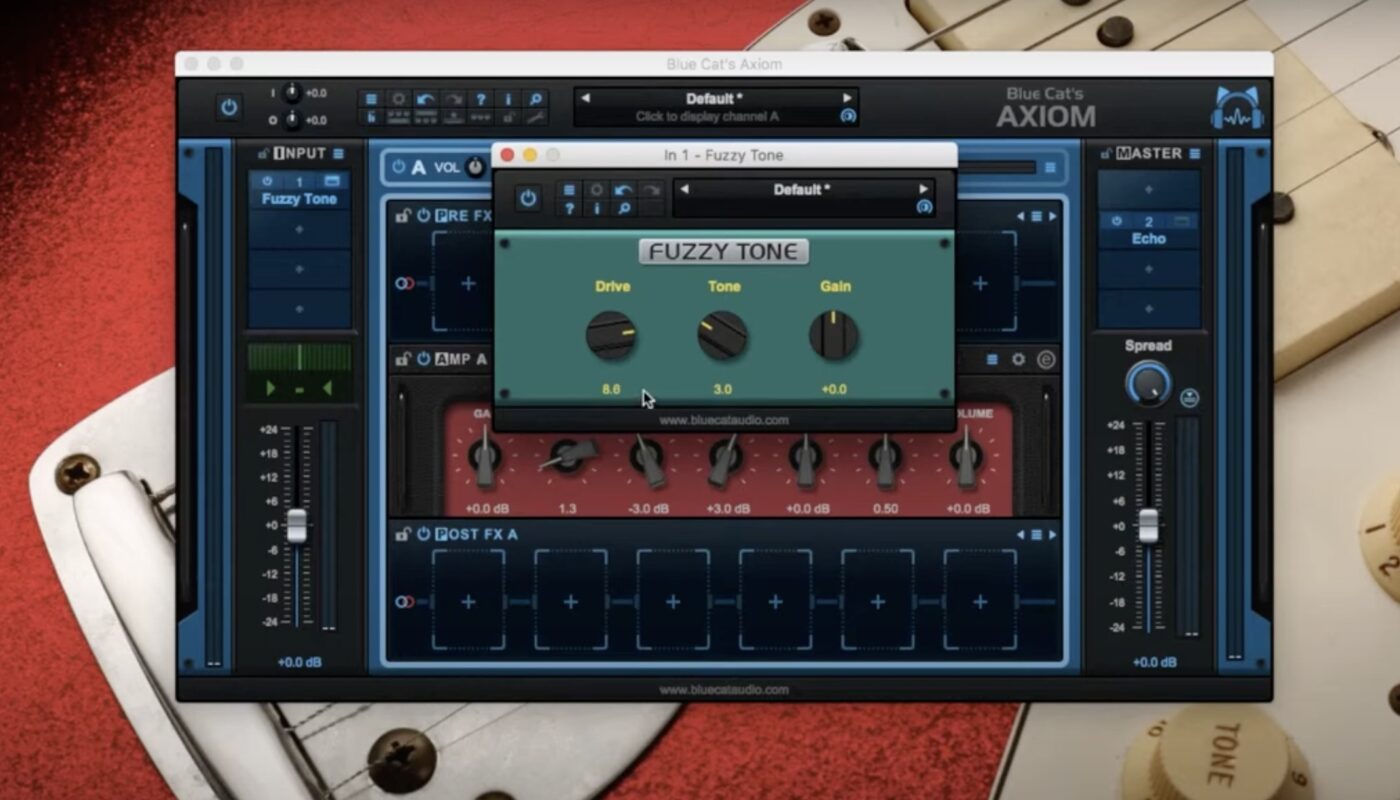This screenshot has height=800, width=1400.
Task: Click the Post FX A routing circles icon
Action: (x=404, y=601)
